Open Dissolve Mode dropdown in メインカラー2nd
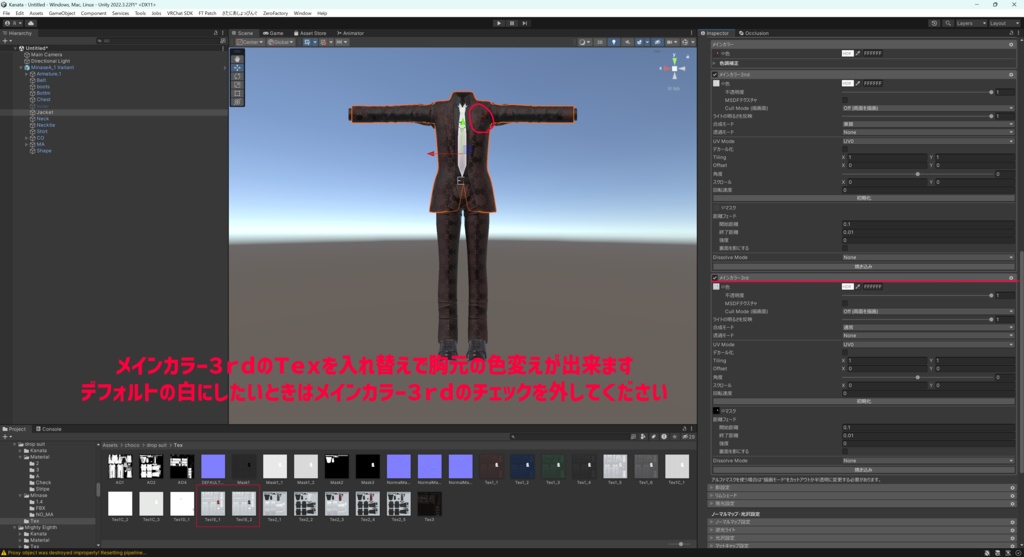Viewport: 1024px width, 557px height. [x=927, y=257]
